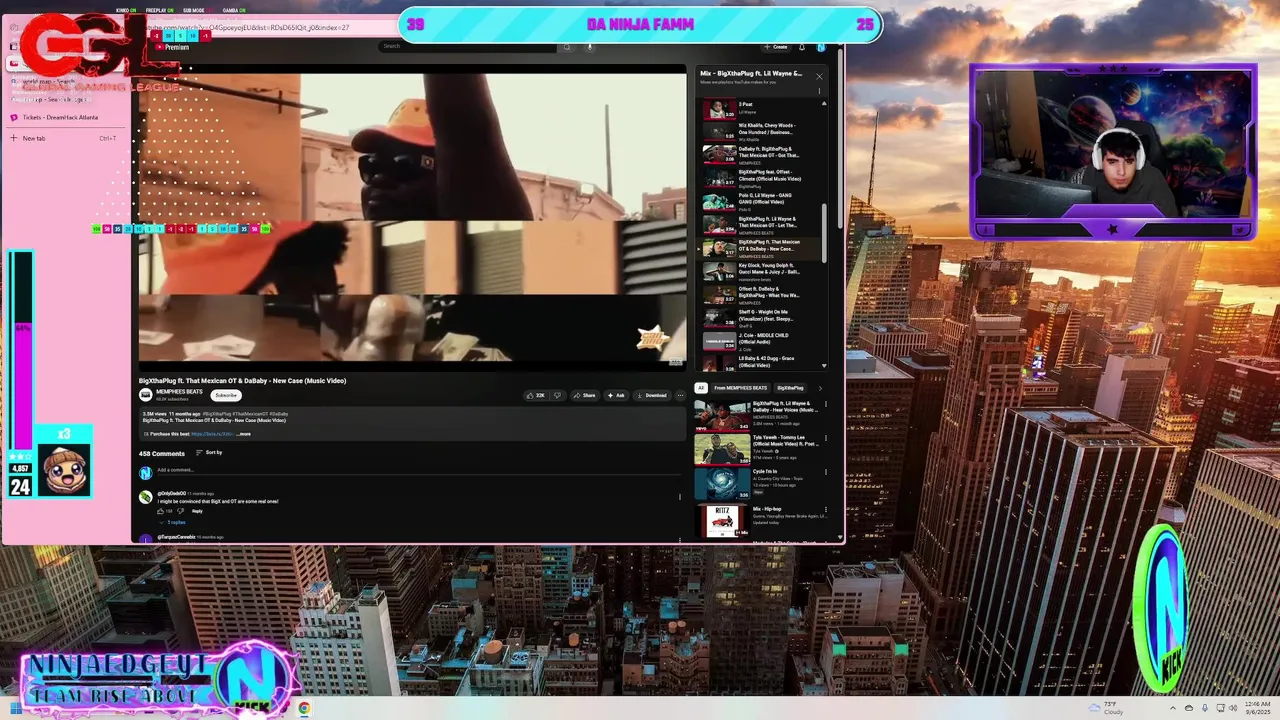
Task: Open Mix - Hip-hop playlist
Action: tap(760, 520)
